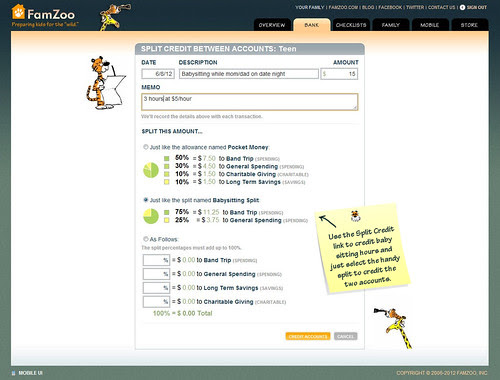Screen dimensions: 500x380
Task: Click the '$ 11.25' Band Trip amount
Action: pyautogui.click(x=208, y=212)
